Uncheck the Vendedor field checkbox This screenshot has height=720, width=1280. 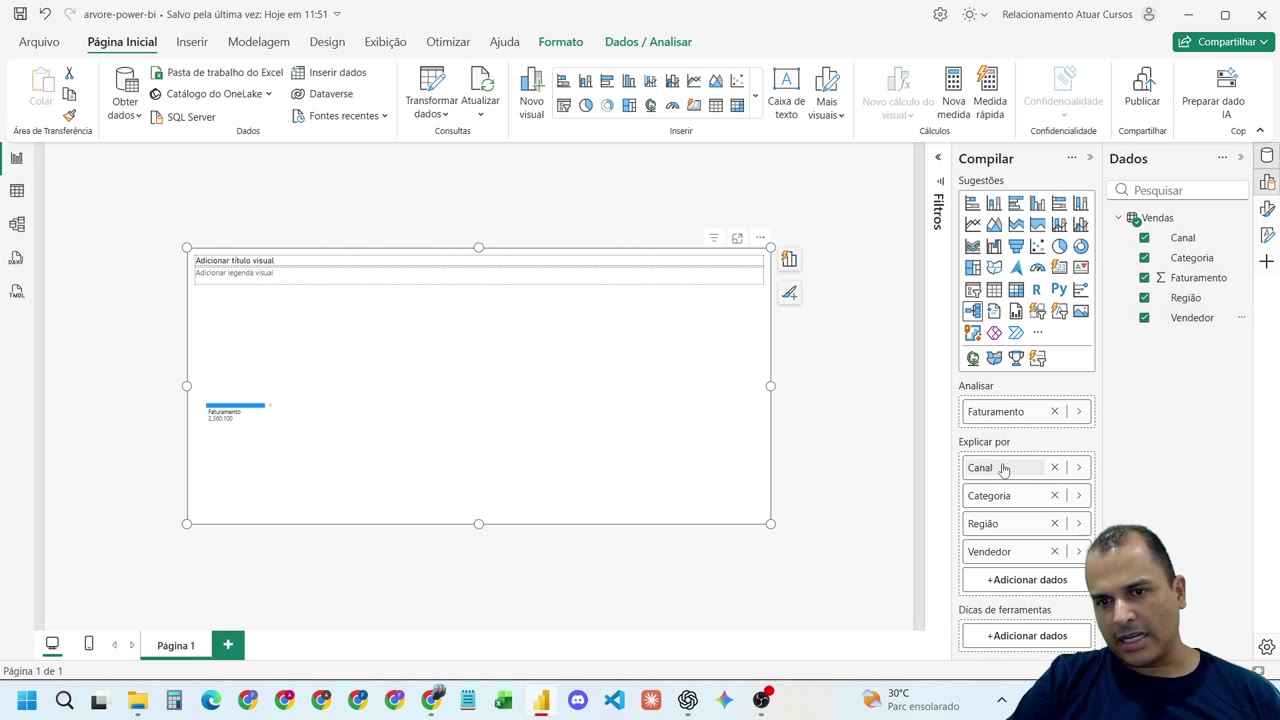[x=1144, y=318]
